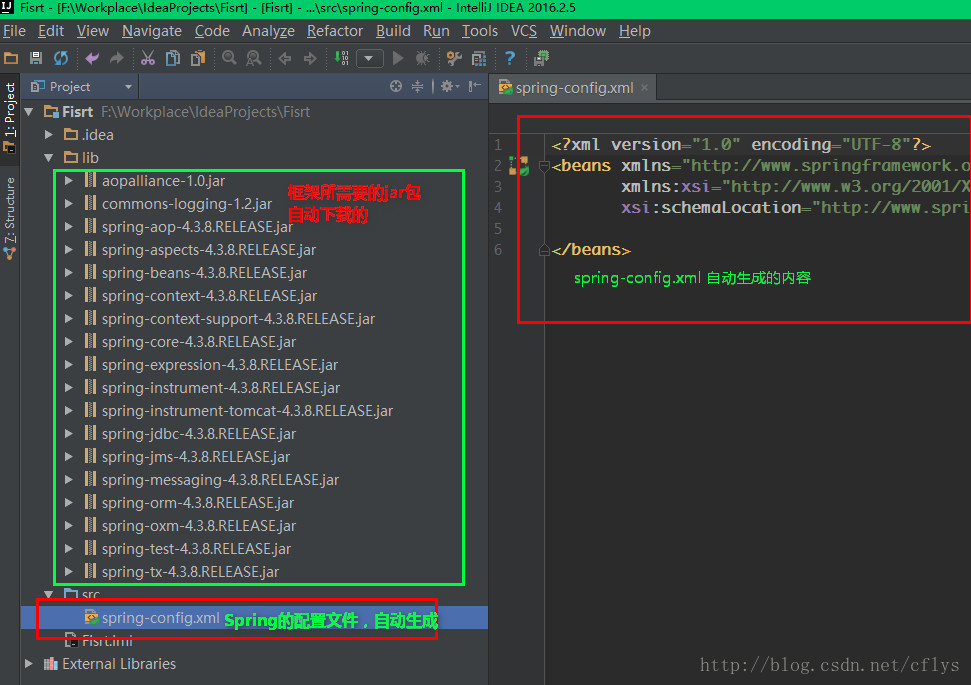Click line number 5 in editor gutter
Viewport: 971px width, 685px height.
497,229
